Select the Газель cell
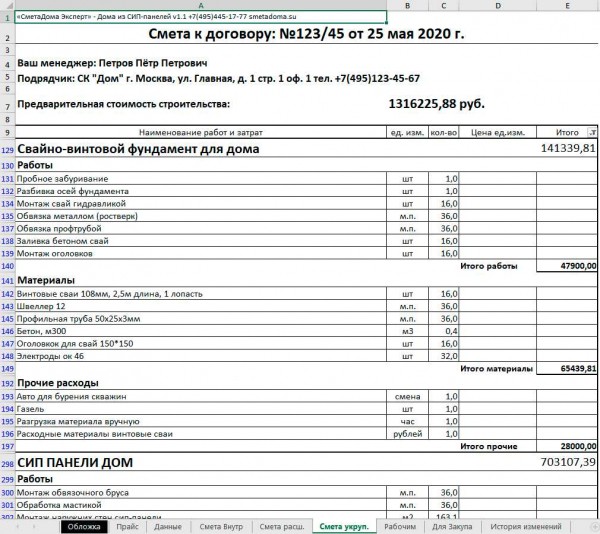The width and height of the screenshot is (600, 534). (x=201, y=409)
